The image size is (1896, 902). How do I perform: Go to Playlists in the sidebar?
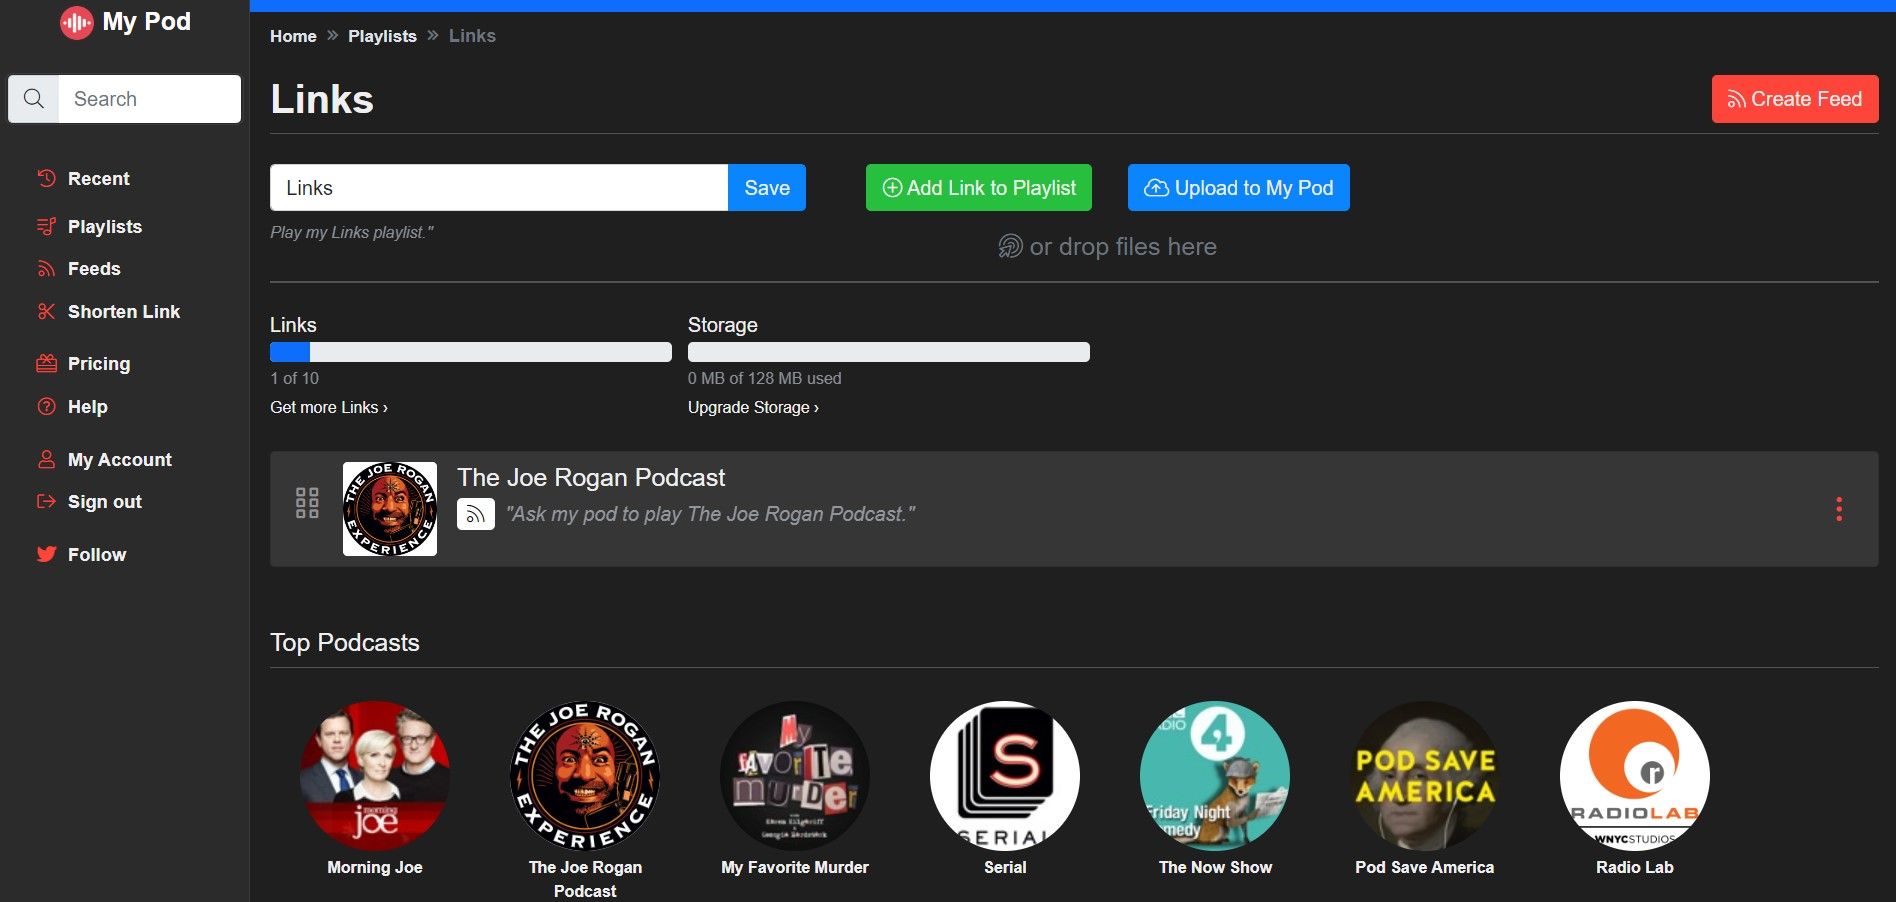(x=105, y=227)
